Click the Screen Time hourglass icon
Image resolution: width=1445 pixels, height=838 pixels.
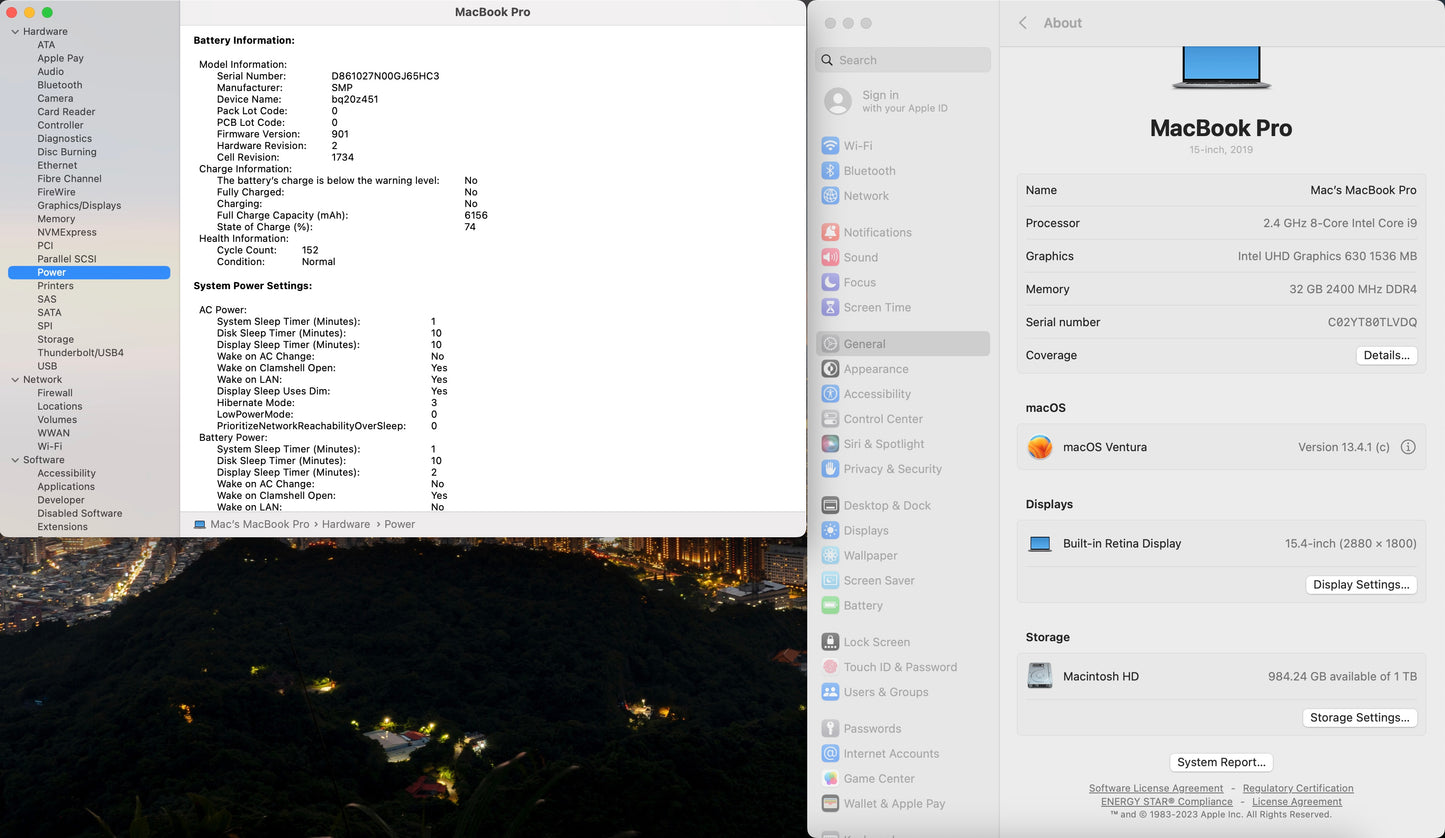pyautogui.click(x=830, y=308)
